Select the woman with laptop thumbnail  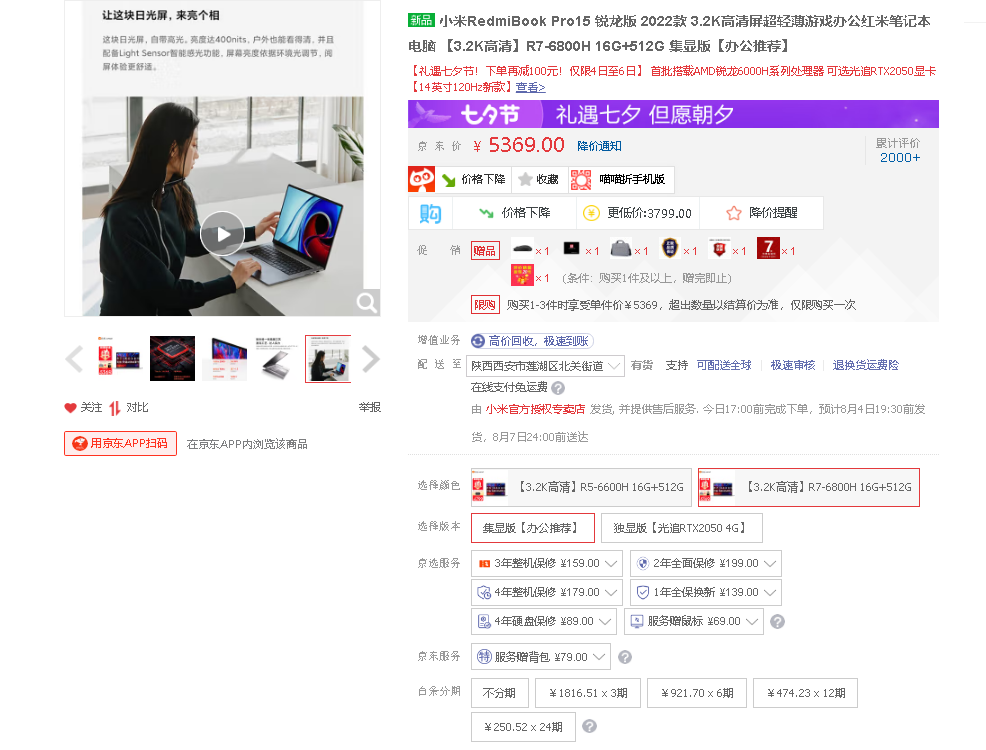(x=328, y=358)
